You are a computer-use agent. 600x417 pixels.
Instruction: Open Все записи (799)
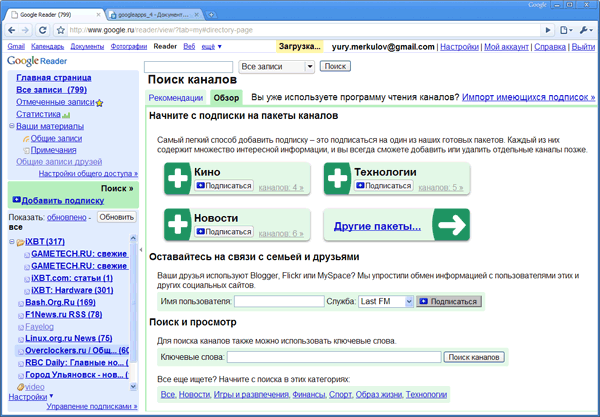(x=51, y=90)
